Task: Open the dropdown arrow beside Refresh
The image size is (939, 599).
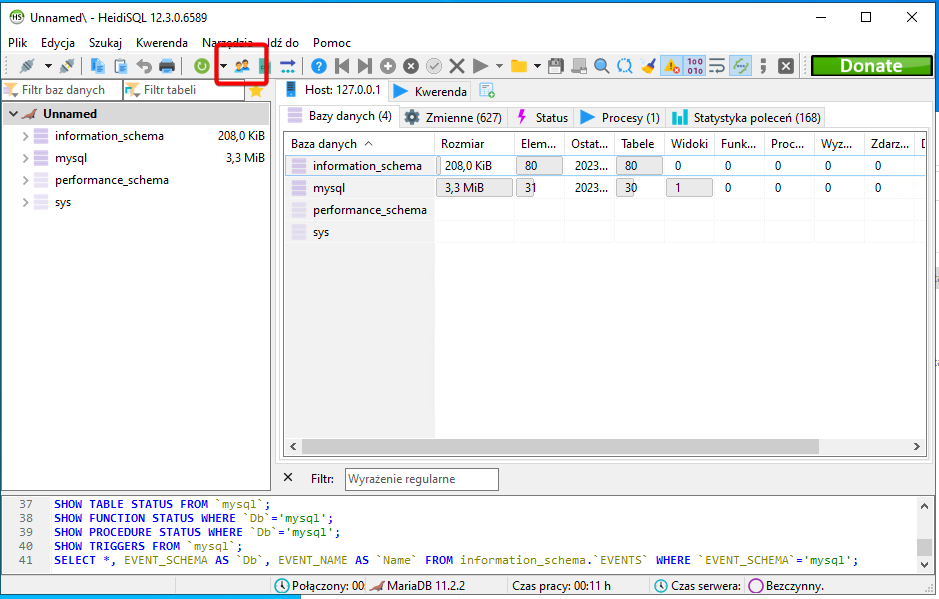Action: click(x=223, y=66)
